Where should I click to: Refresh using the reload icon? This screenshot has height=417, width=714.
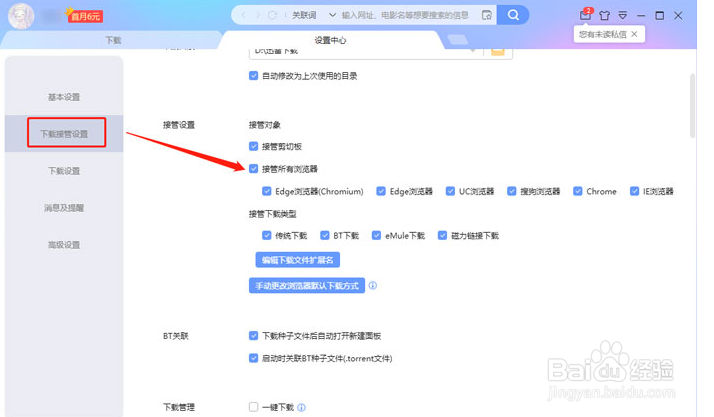(x=272, y=15)
